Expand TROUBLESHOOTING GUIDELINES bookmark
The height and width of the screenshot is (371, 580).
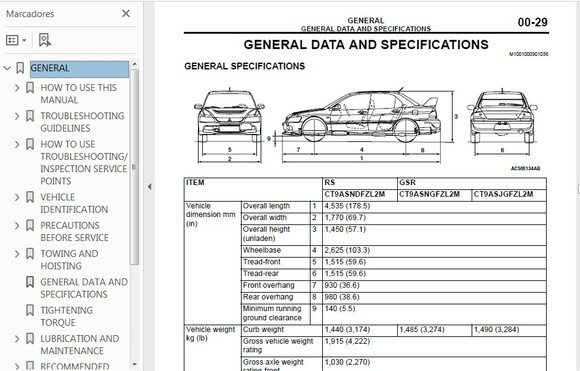click(x=17, y=116)
